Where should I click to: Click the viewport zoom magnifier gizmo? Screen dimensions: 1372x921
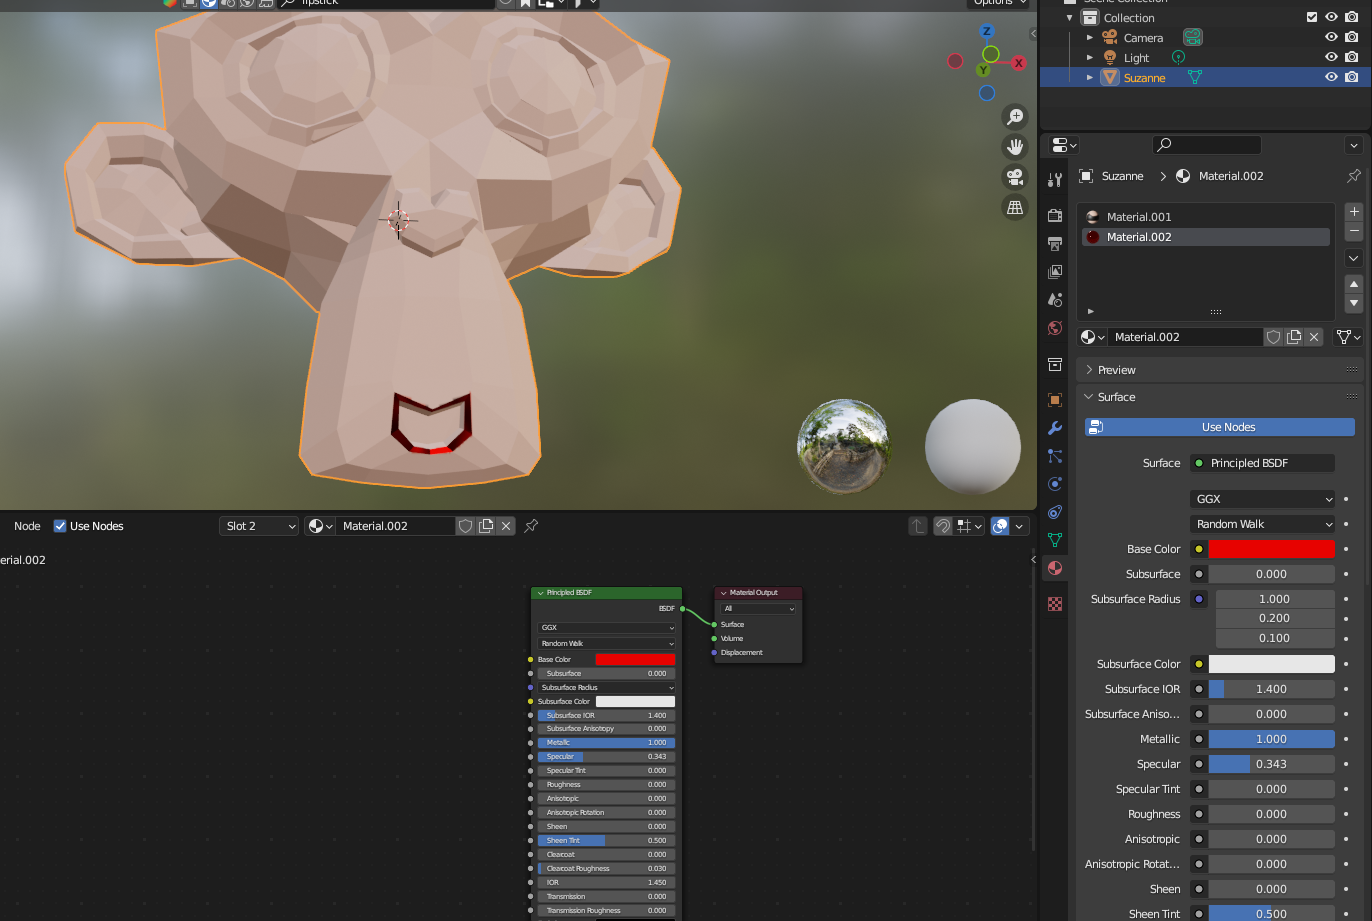[x=1015, y=117]
